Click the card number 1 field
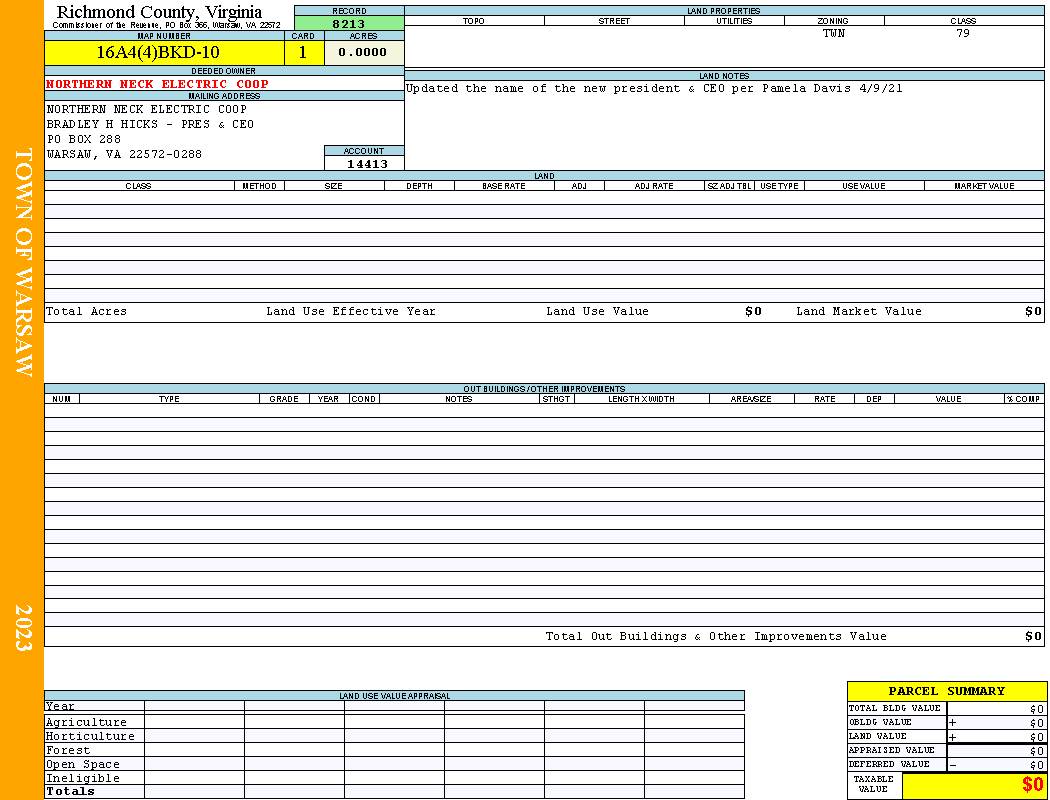The image size is (1050, 800). coord(303,52)
